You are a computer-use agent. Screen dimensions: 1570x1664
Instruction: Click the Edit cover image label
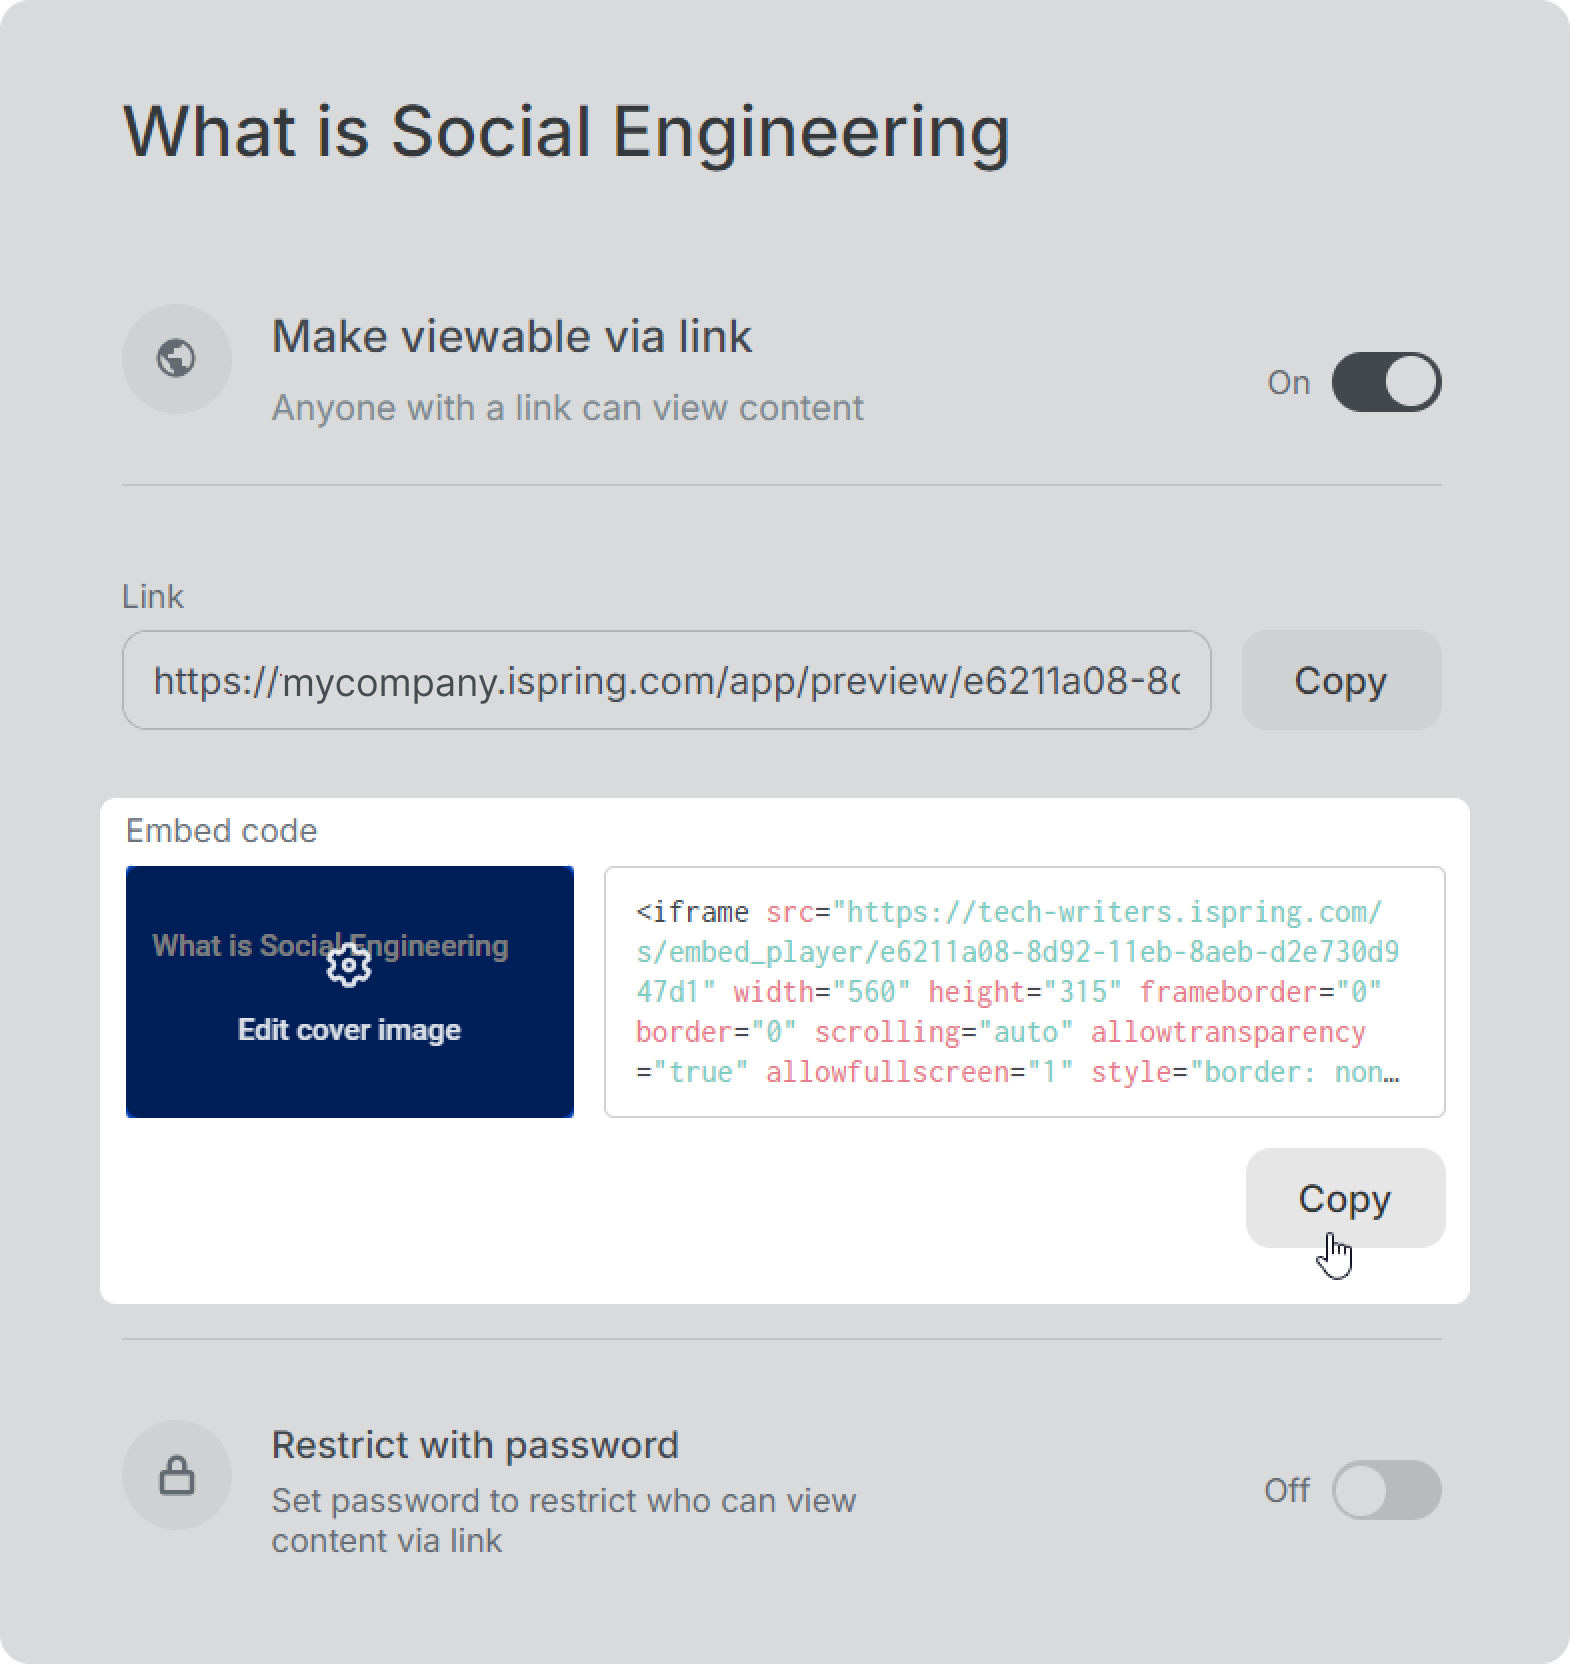[x=349, y=1030]
